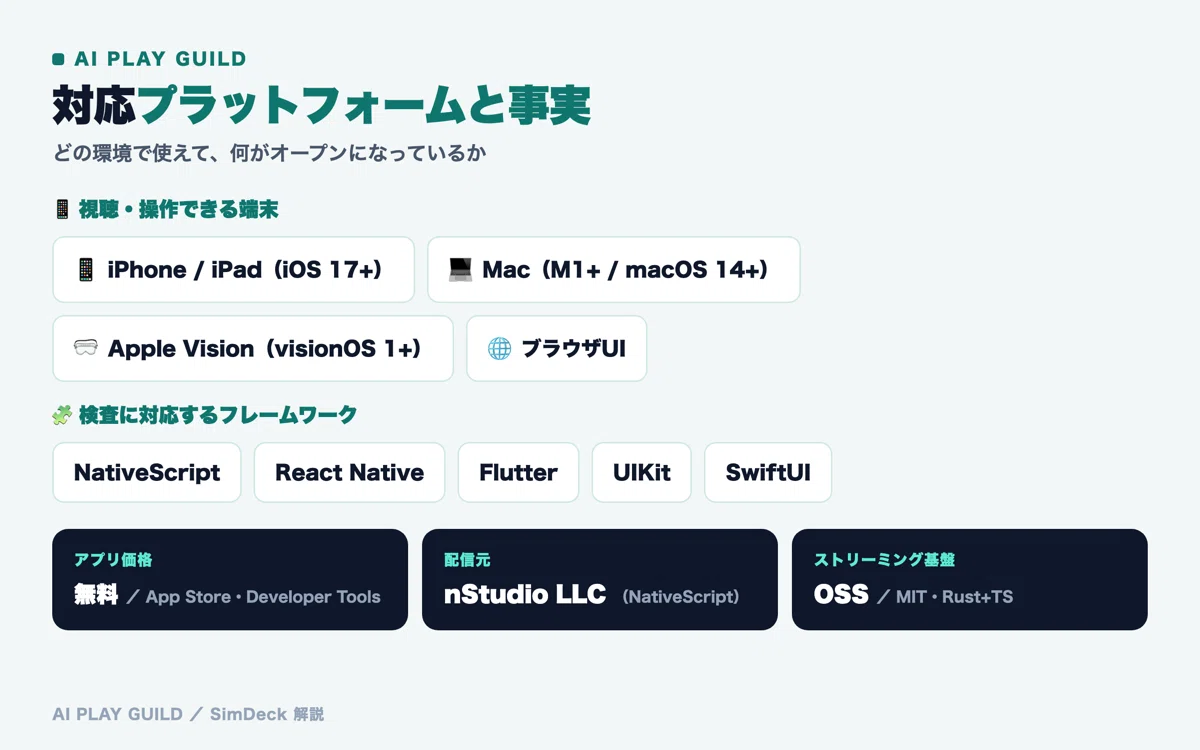This screenshot has height=750, width=1200.
Task: Choose the React Native framework chip
Action: click(x=349, y=473)
